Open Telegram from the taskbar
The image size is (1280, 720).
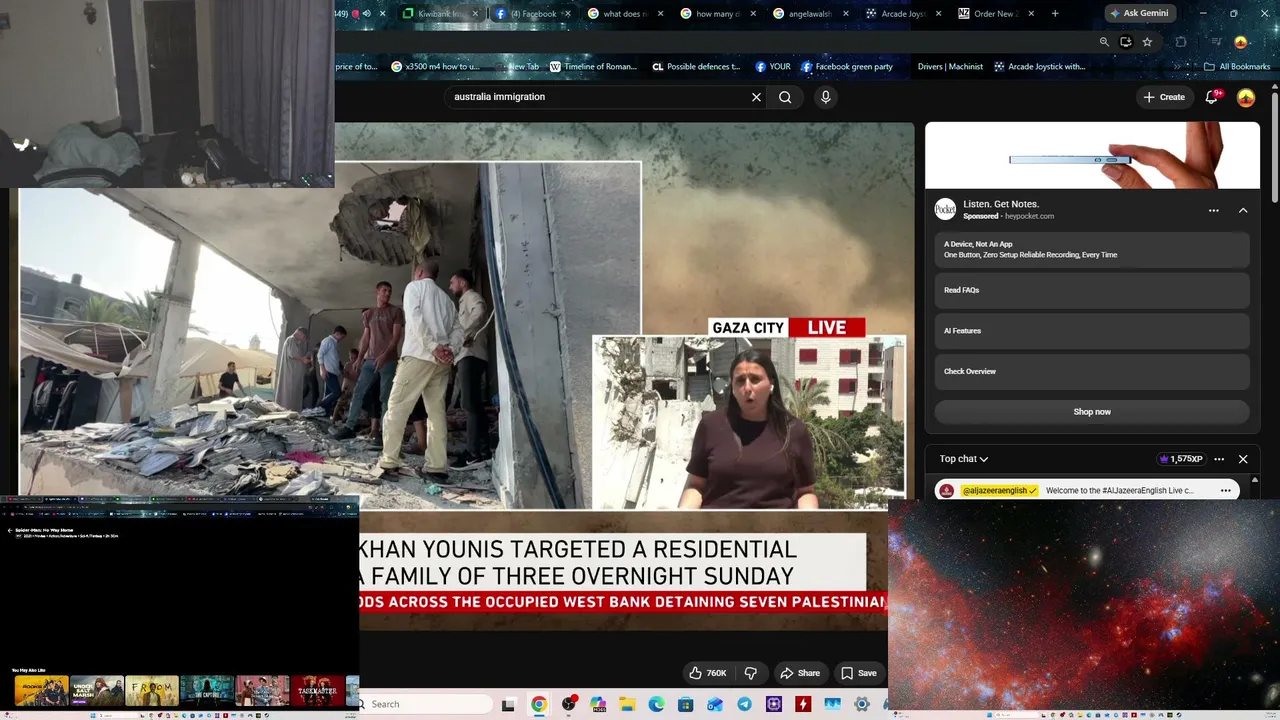tap(744, 705)
